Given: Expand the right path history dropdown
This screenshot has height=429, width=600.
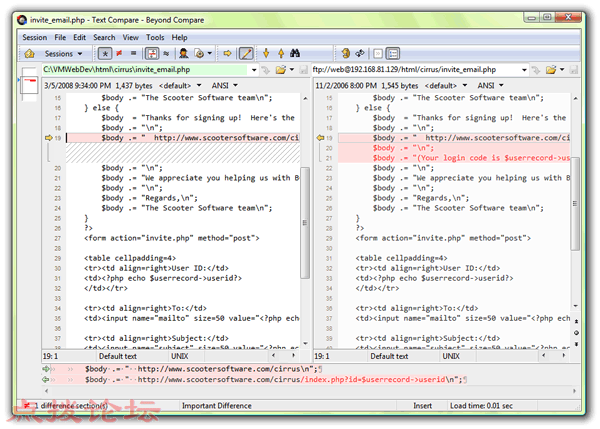Looking at the screenshot, I should click(524, 70).
